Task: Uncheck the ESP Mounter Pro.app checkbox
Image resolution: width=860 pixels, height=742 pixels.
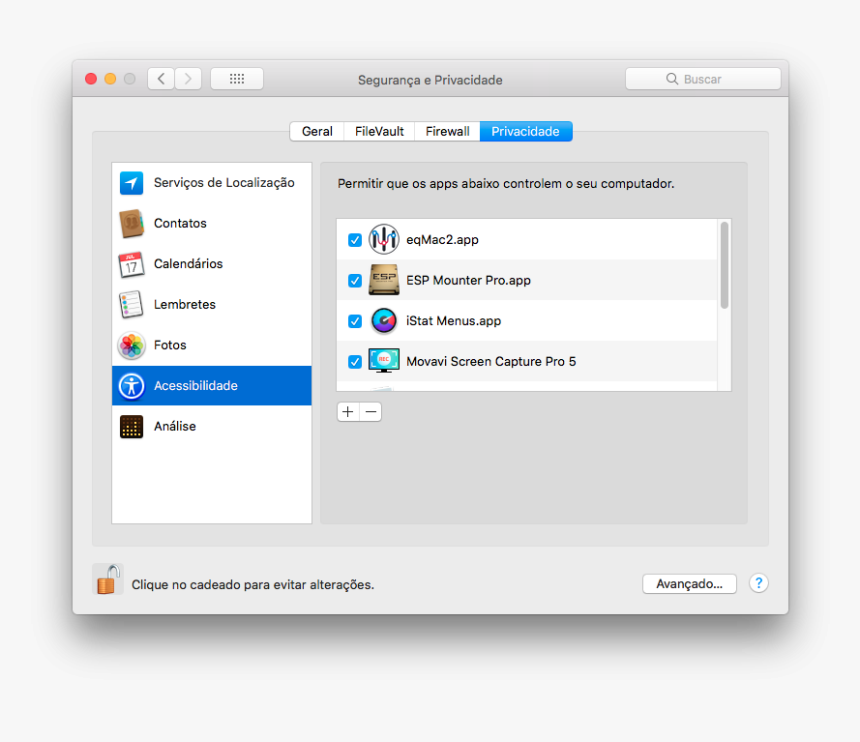Action: pyautogui.click(x=355, y=280)
